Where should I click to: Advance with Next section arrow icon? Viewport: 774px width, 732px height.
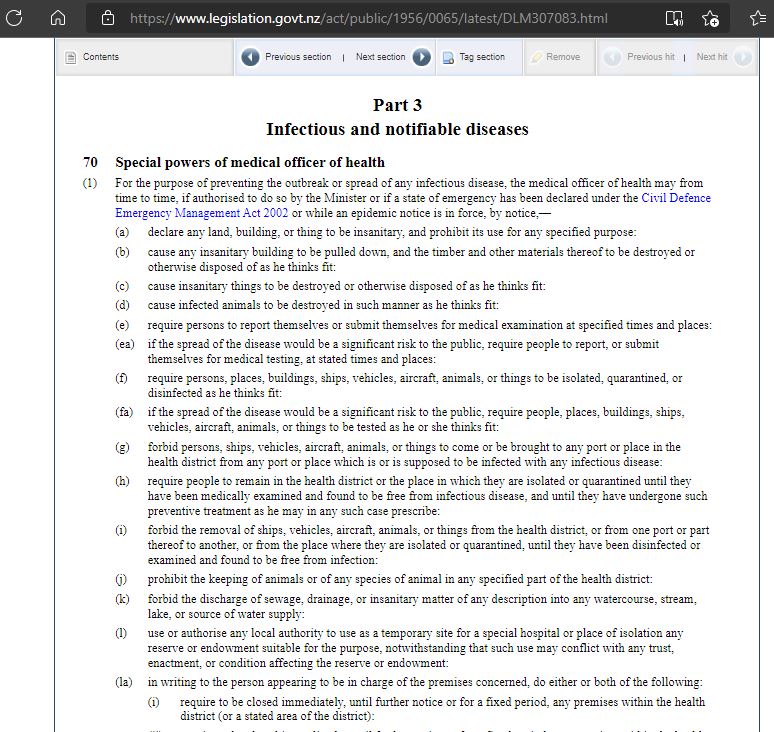click(422, 57)
